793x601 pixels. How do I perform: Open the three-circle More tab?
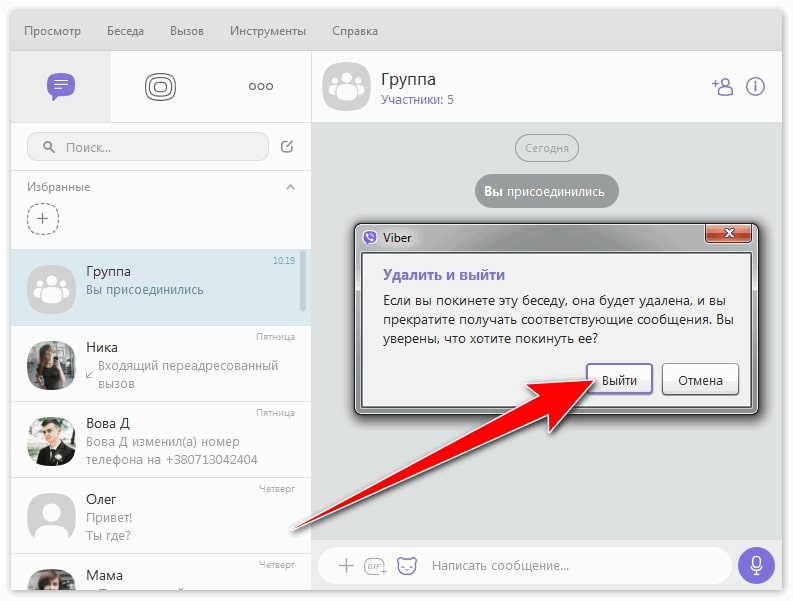click(260, 87)
